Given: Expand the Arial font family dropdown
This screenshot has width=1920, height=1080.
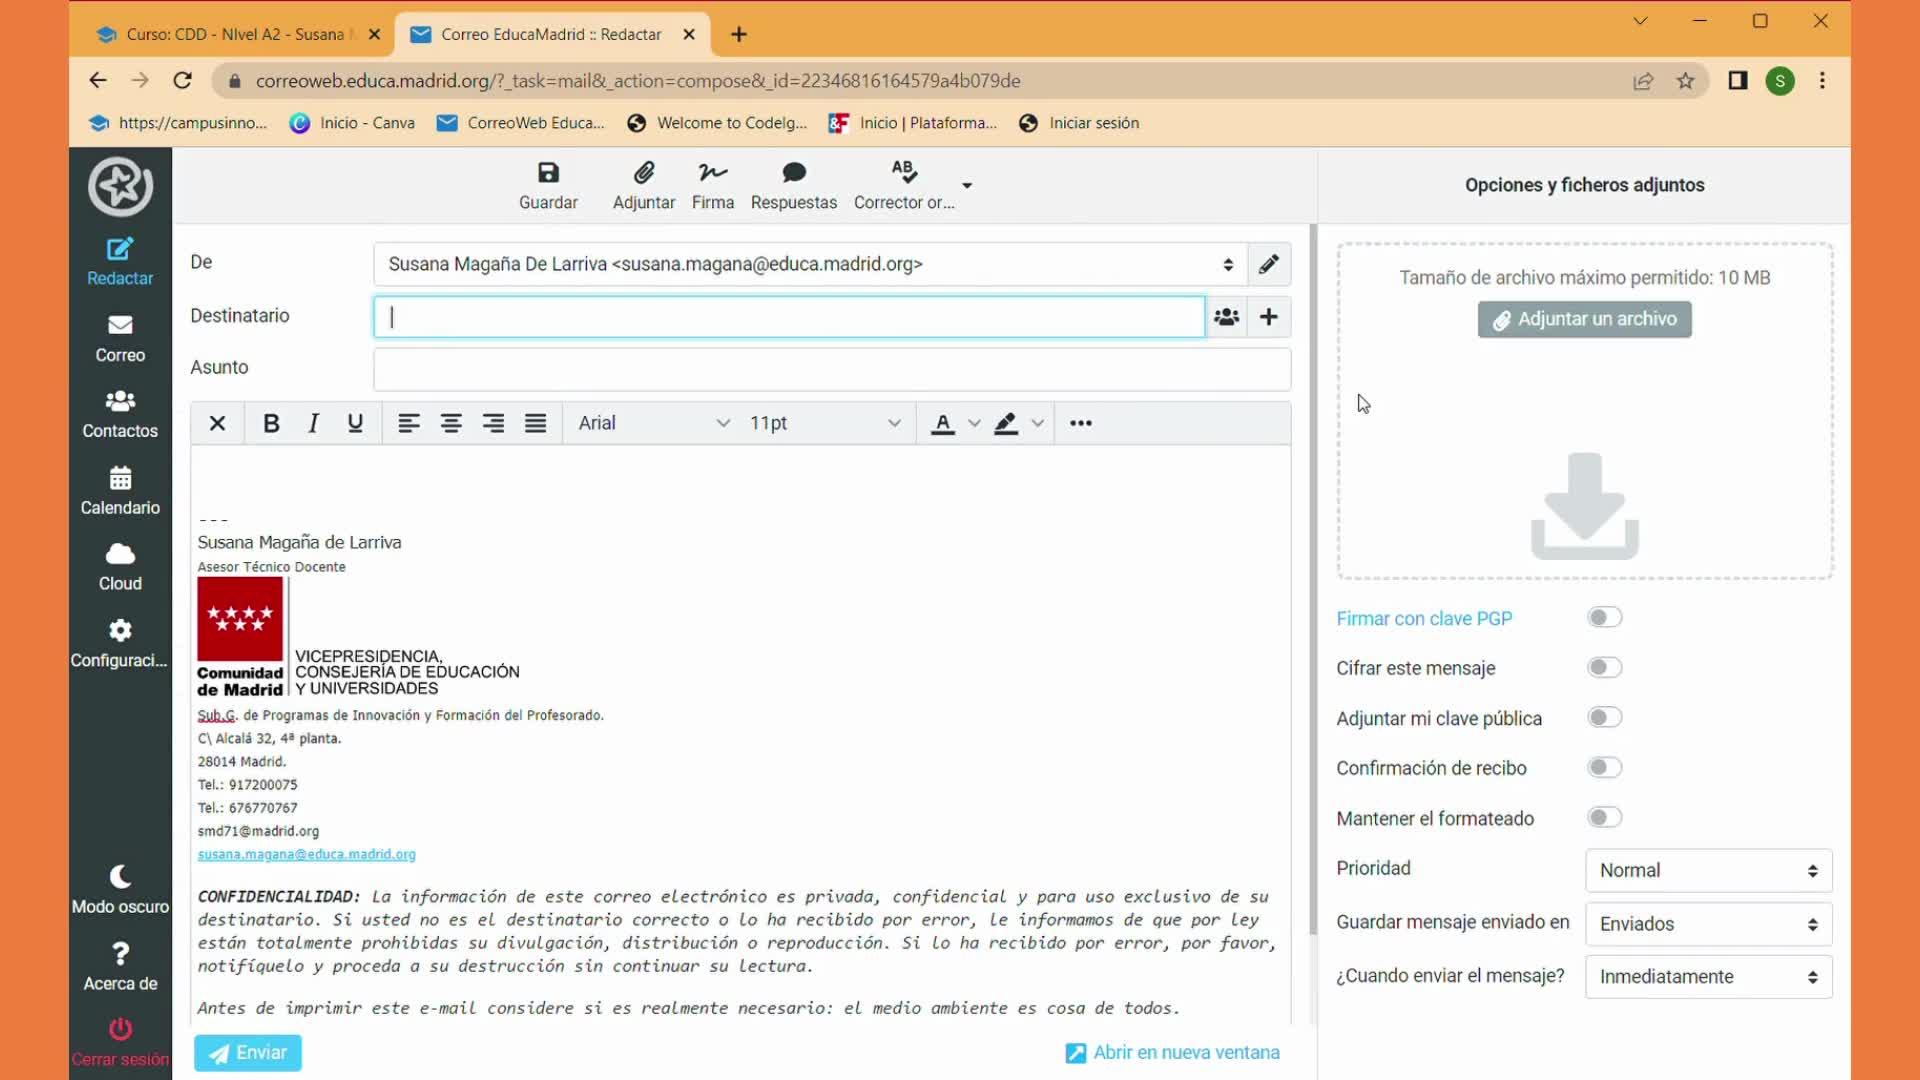Looking at the screenshot, I should 653,423.
